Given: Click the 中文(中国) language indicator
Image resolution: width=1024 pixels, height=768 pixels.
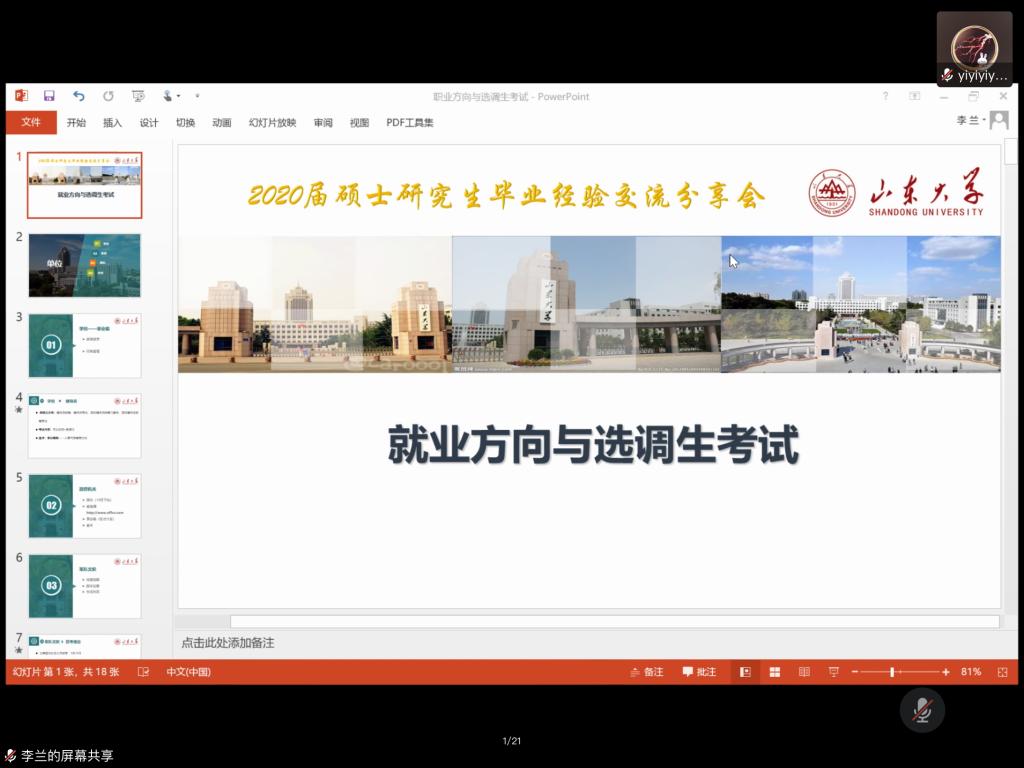Looking at the screenshot, I should [x=188, y=672].
